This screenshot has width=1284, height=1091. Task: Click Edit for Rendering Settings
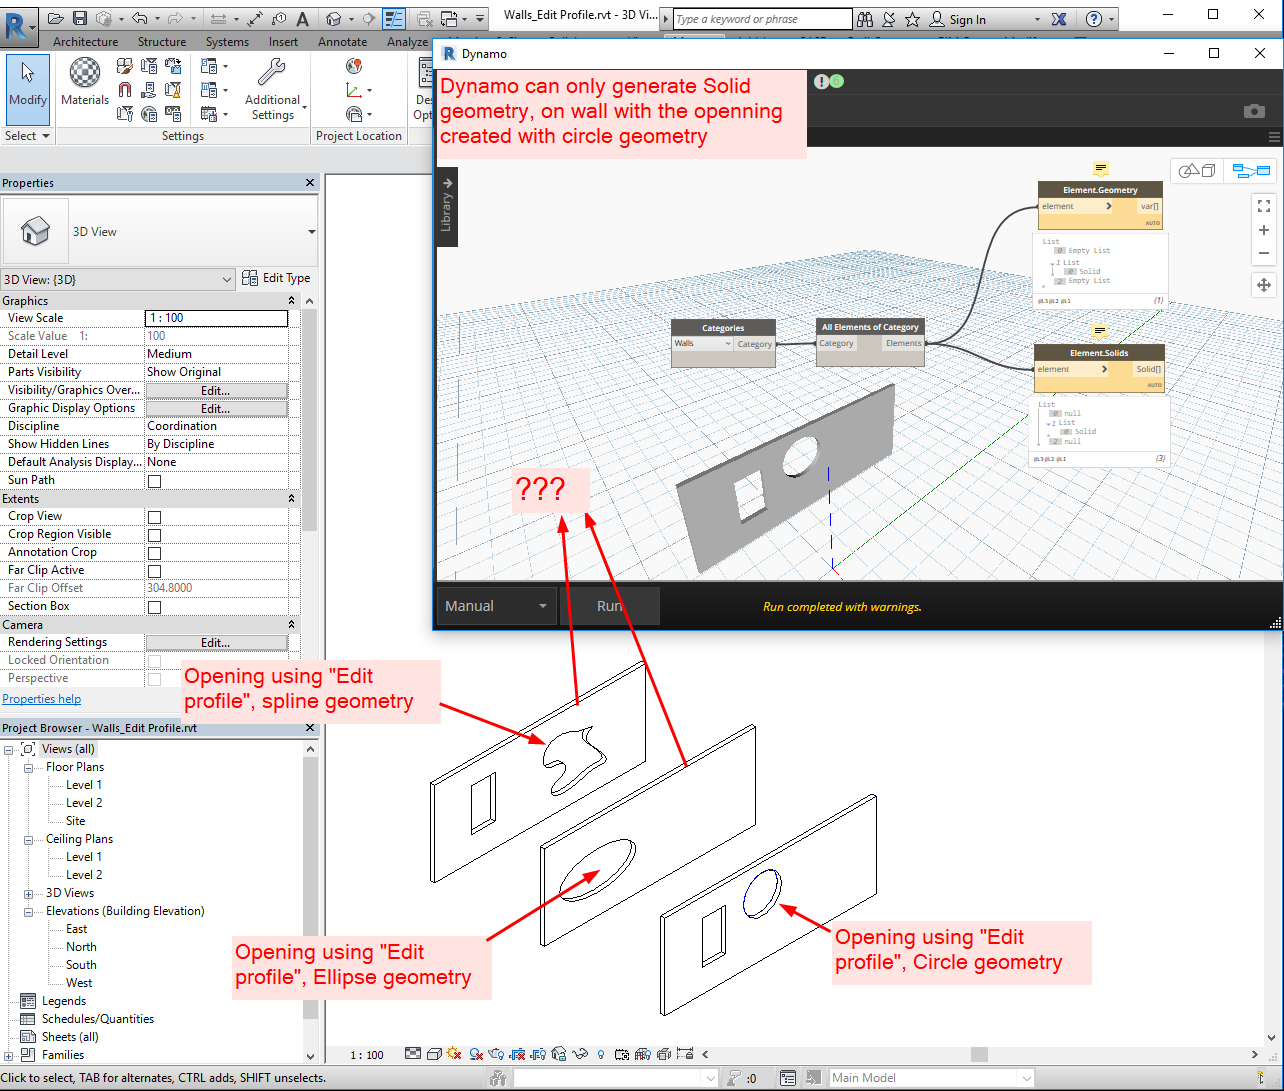[x=216, y=643]
